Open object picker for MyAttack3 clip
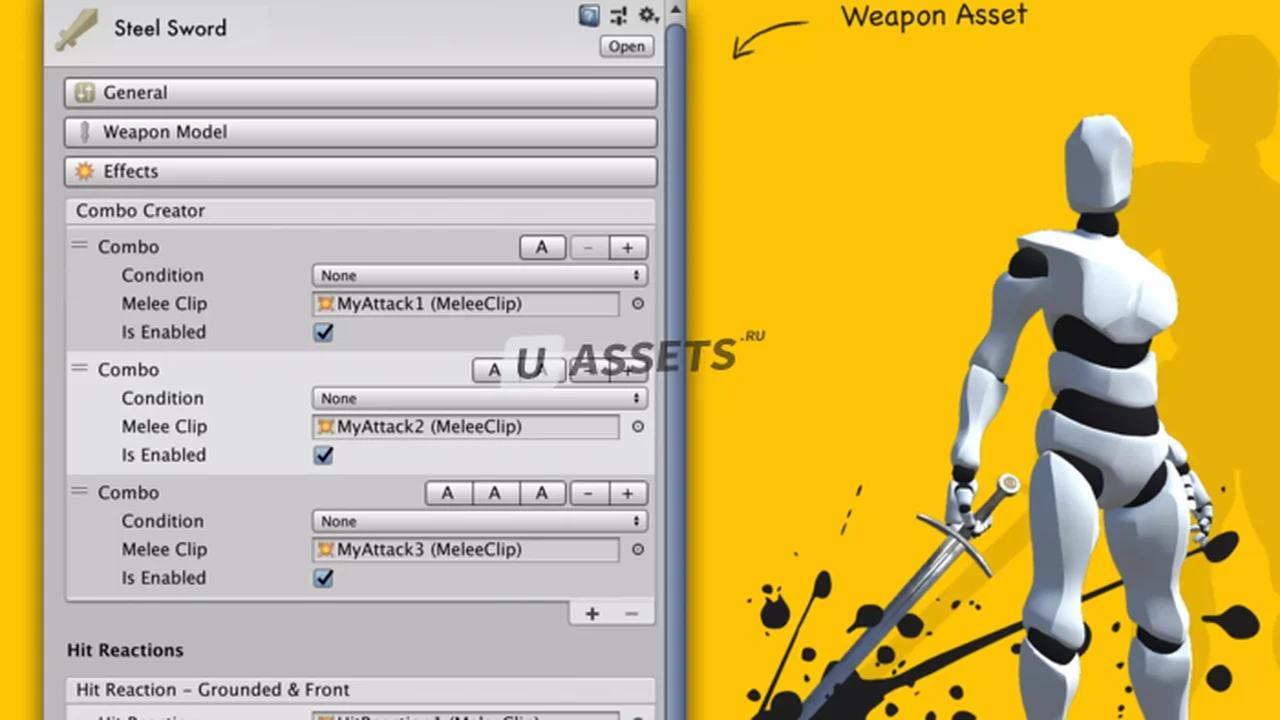1280x720 pixels. click(637, 550)
